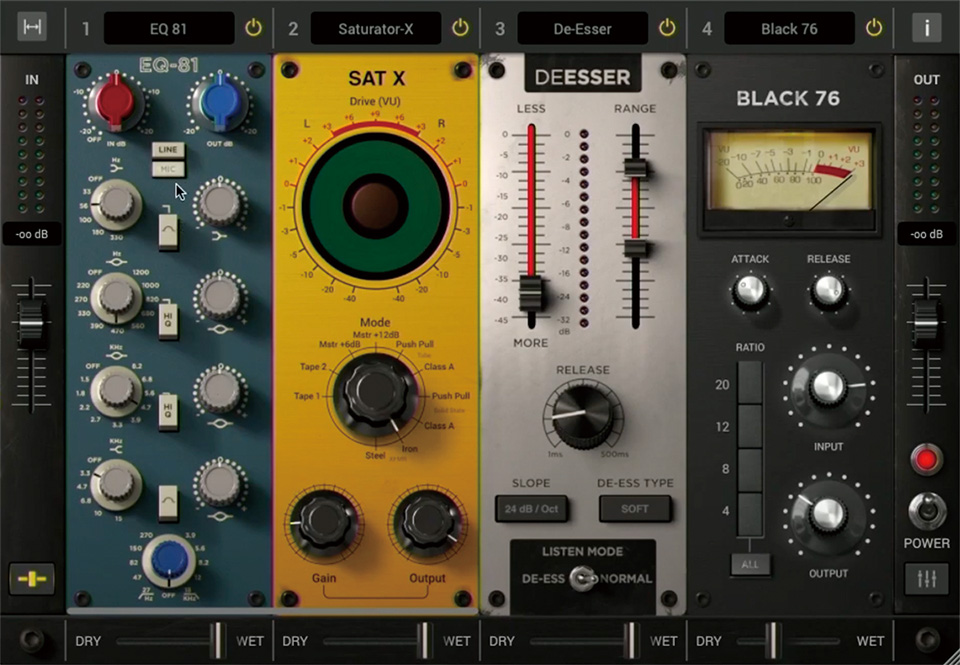The height and width of the screenshot is (665, 960).
Task: Open the mixer faders icon at bottom right
Action: [x=926, y=579]
